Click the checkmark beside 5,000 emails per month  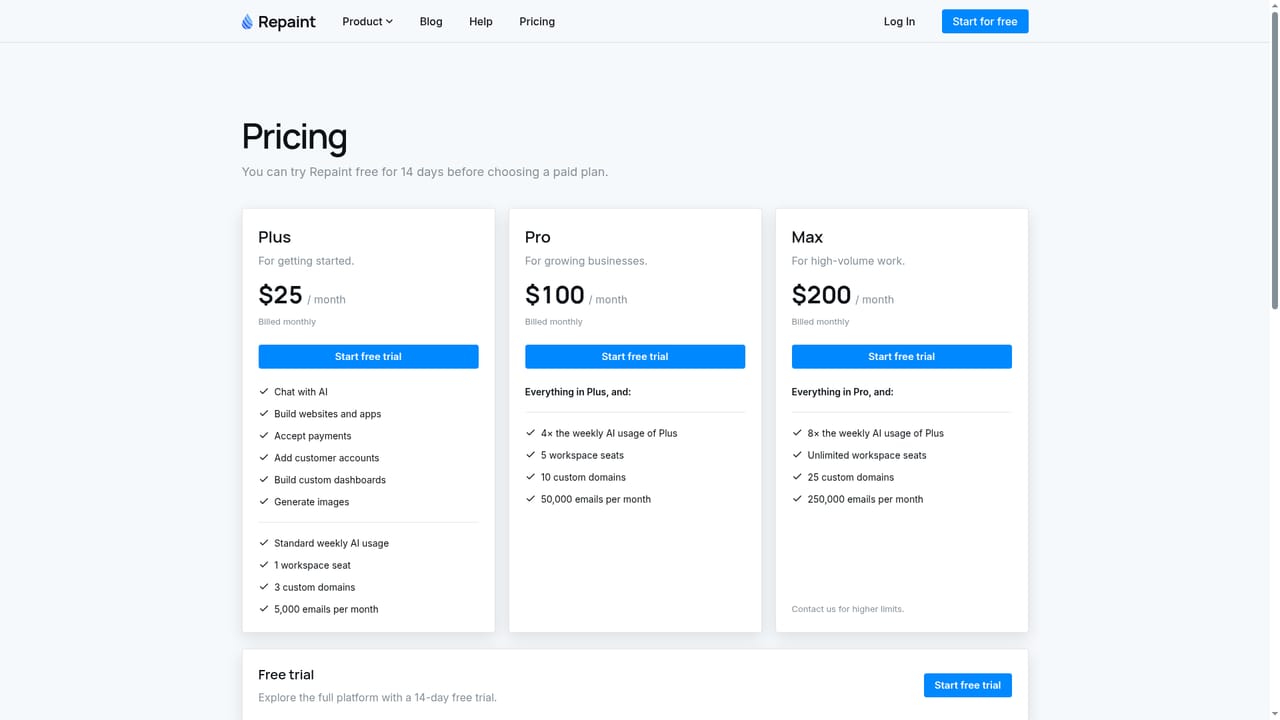point(264,609)
